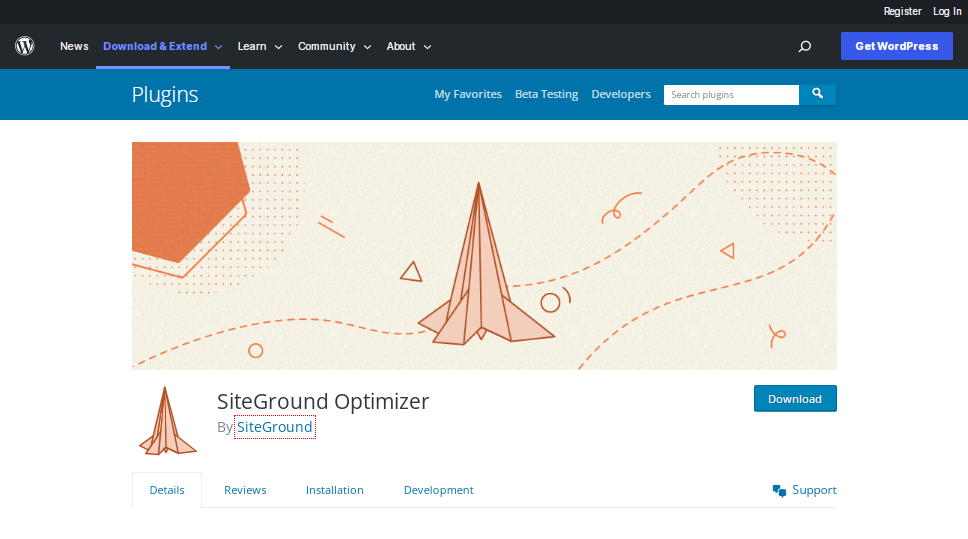Open the Developers link
Viewport: 968px width, 539px height.
621,94
